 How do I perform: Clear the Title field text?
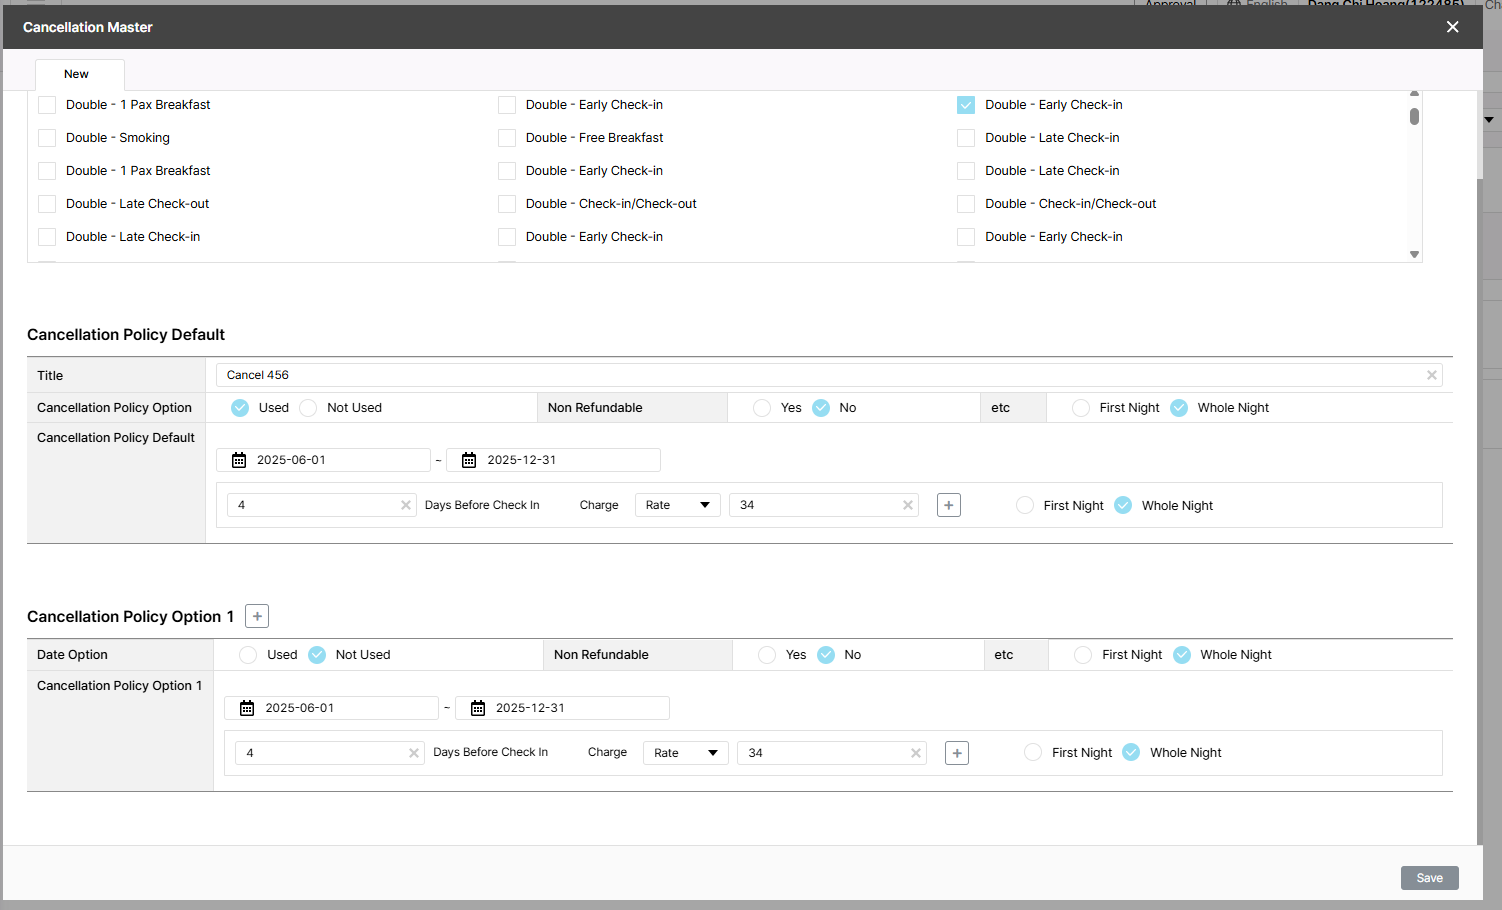tap(1431, 375)
